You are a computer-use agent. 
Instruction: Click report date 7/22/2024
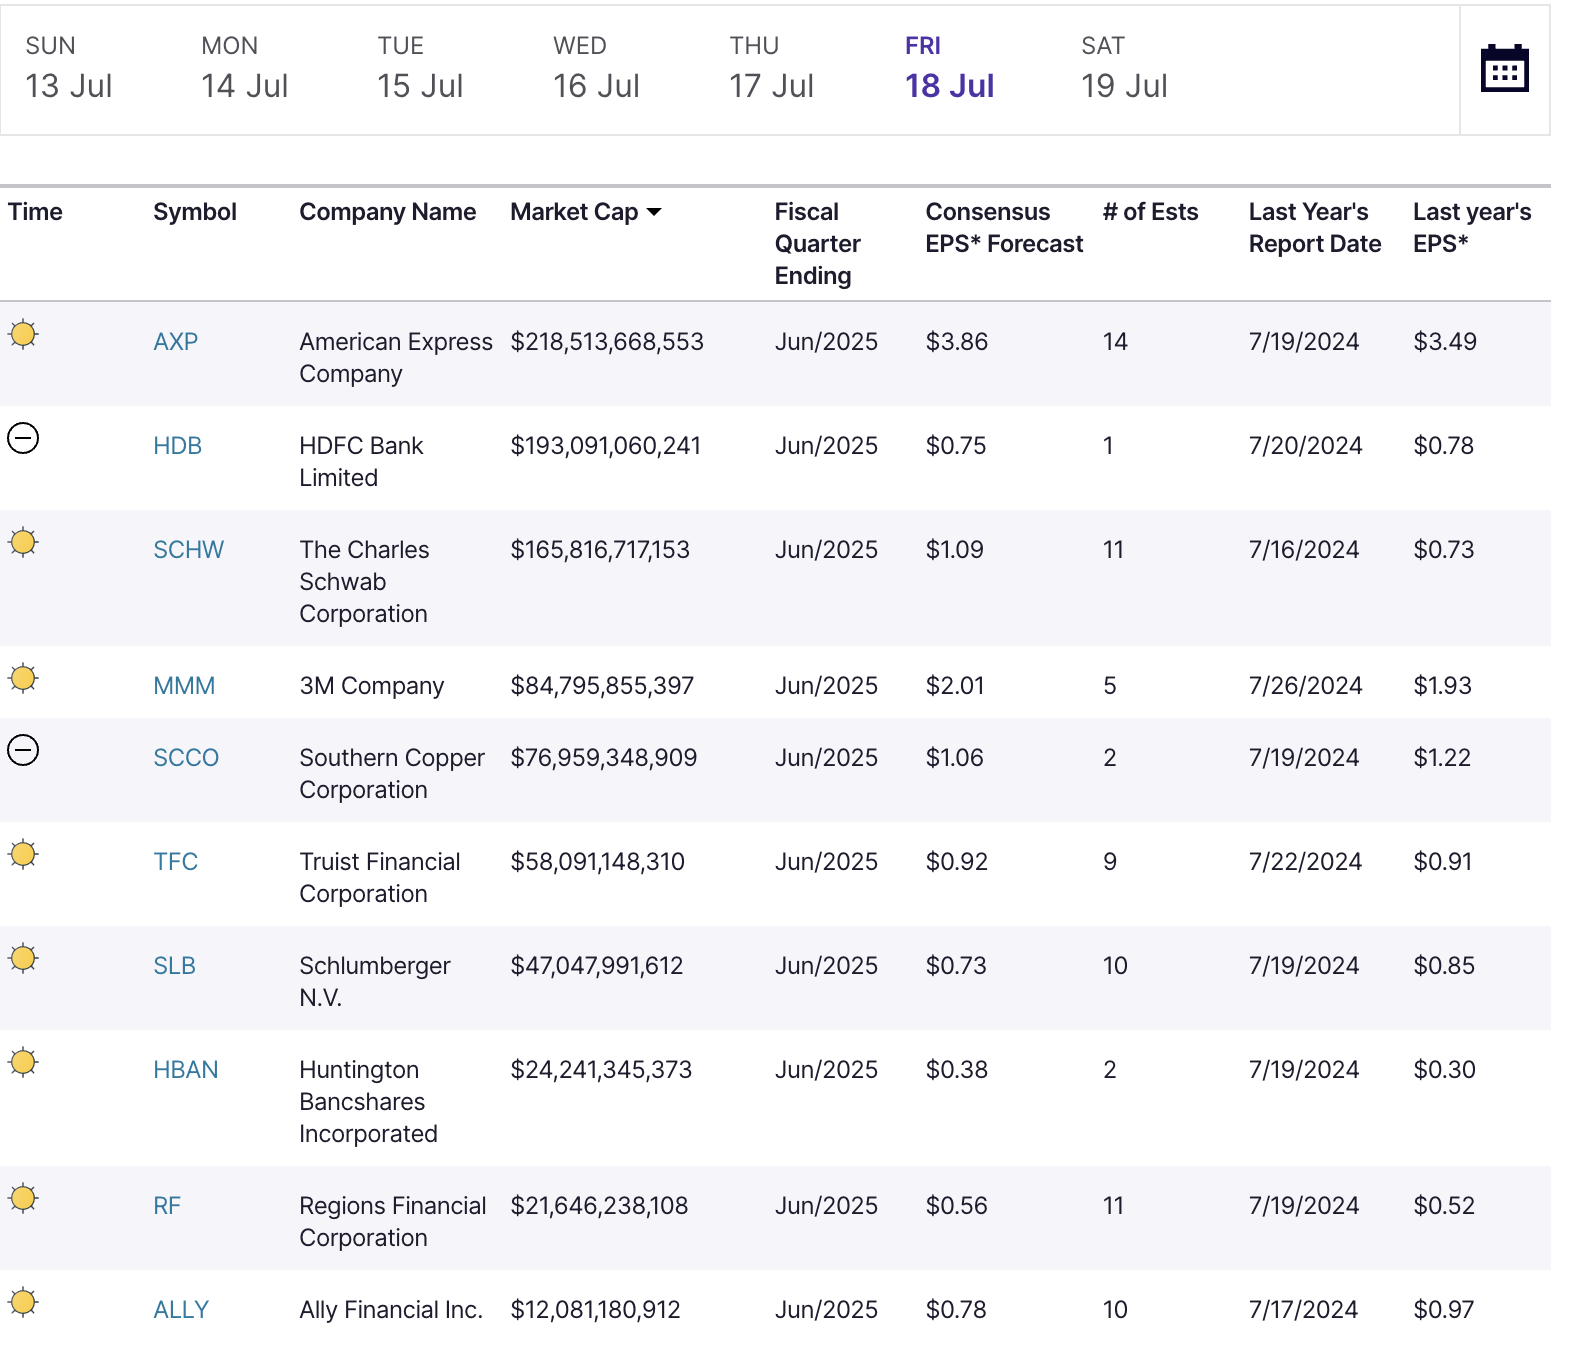[x=1305, y=862]
